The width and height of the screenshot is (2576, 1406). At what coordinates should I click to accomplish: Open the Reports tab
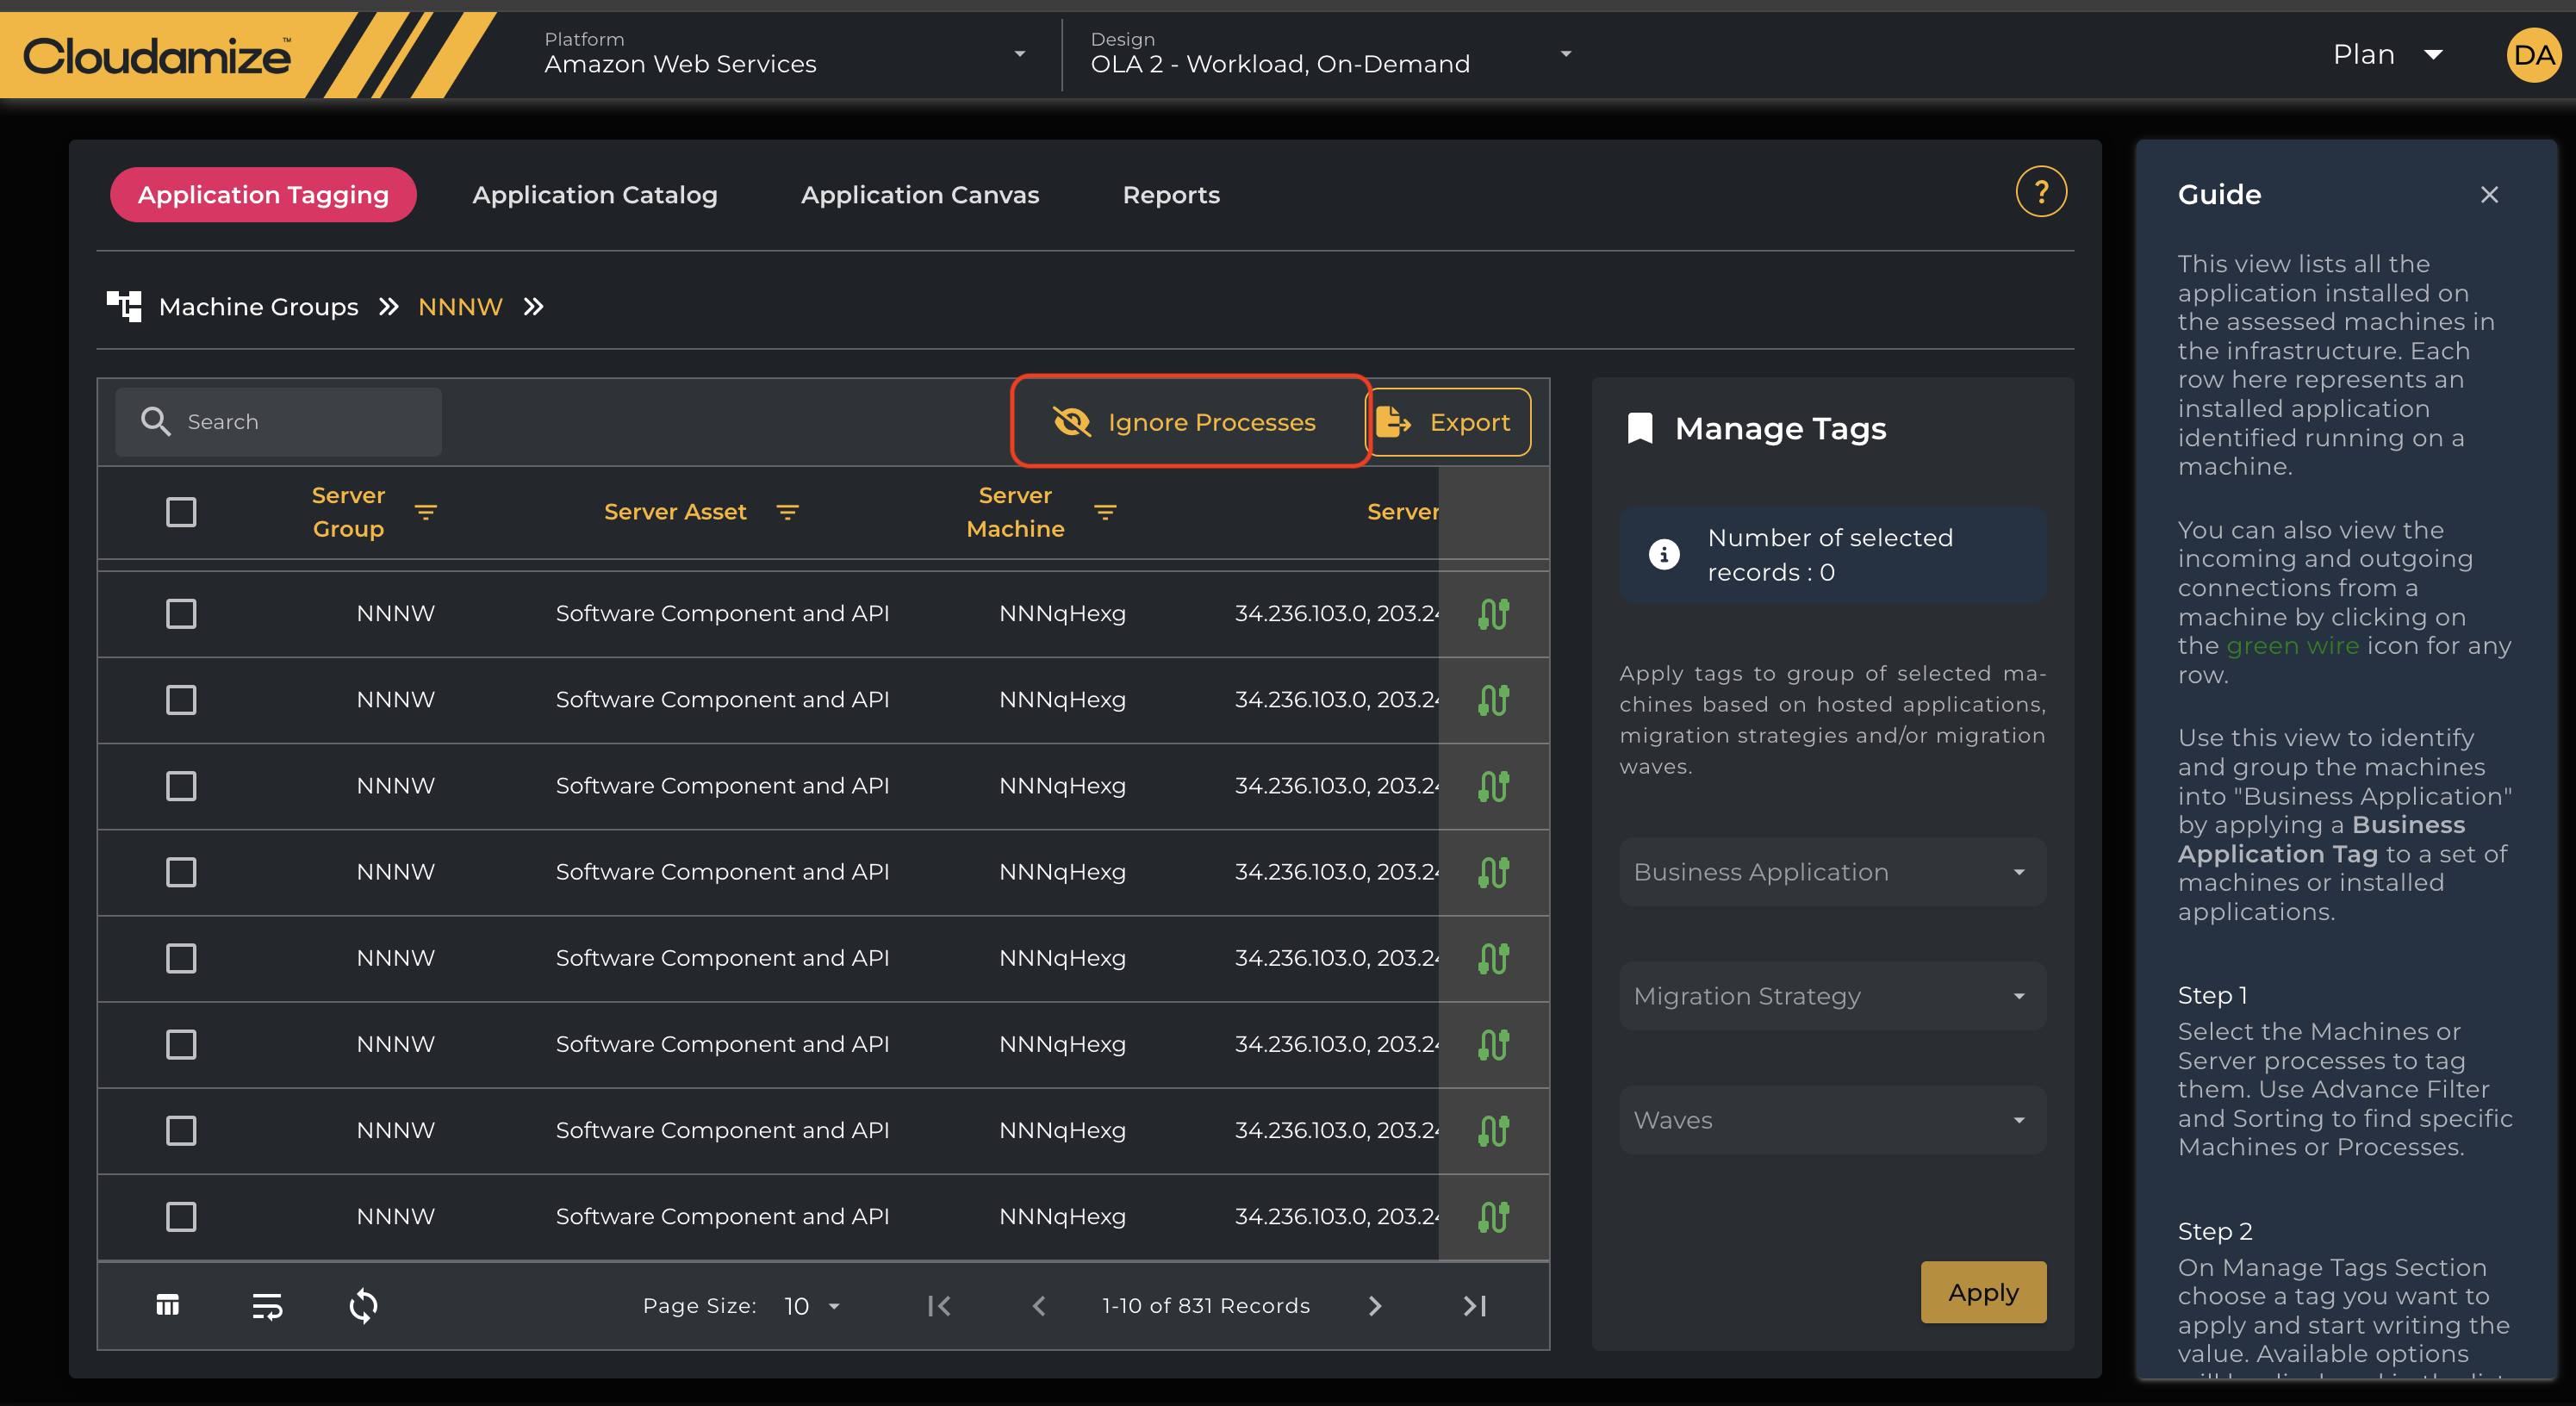(x=1171, y=195)
